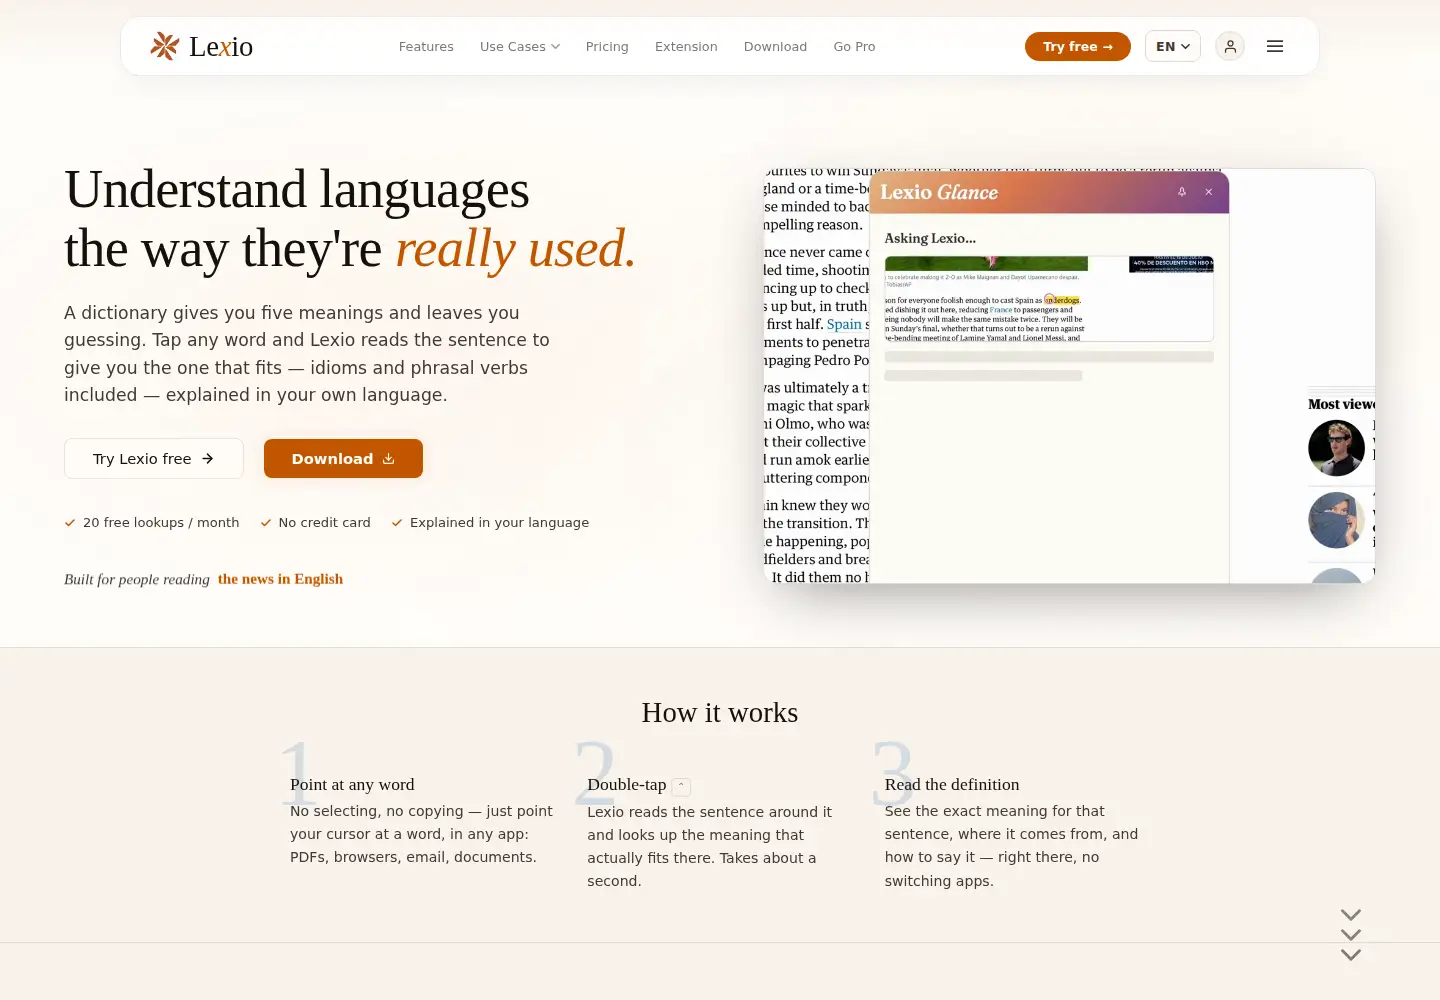Screen dimensions: 1440x1000
Task: Go to Features in the navigation
Action: (x=426, y=47)
